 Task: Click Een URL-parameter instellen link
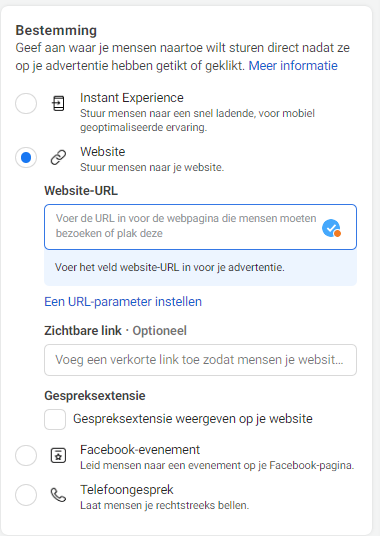click(x=123, y=302)
